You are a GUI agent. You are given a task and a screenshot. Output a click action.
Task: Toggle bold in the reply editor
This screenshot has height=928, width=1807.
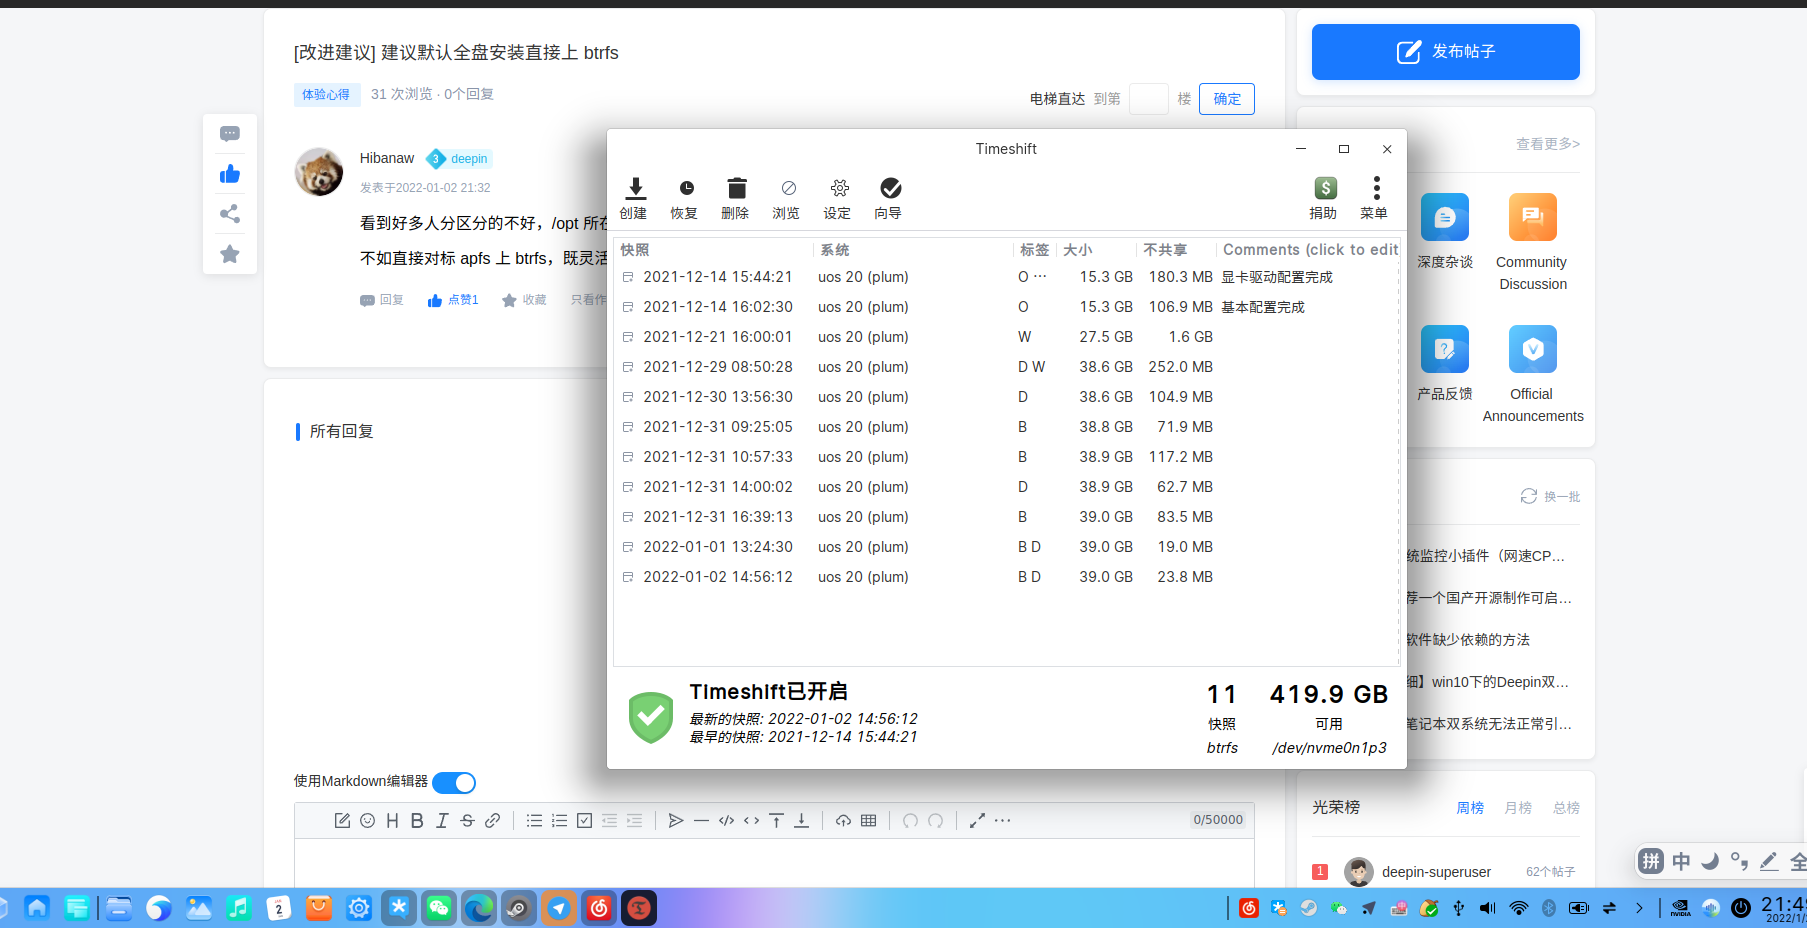coord(417,821)
